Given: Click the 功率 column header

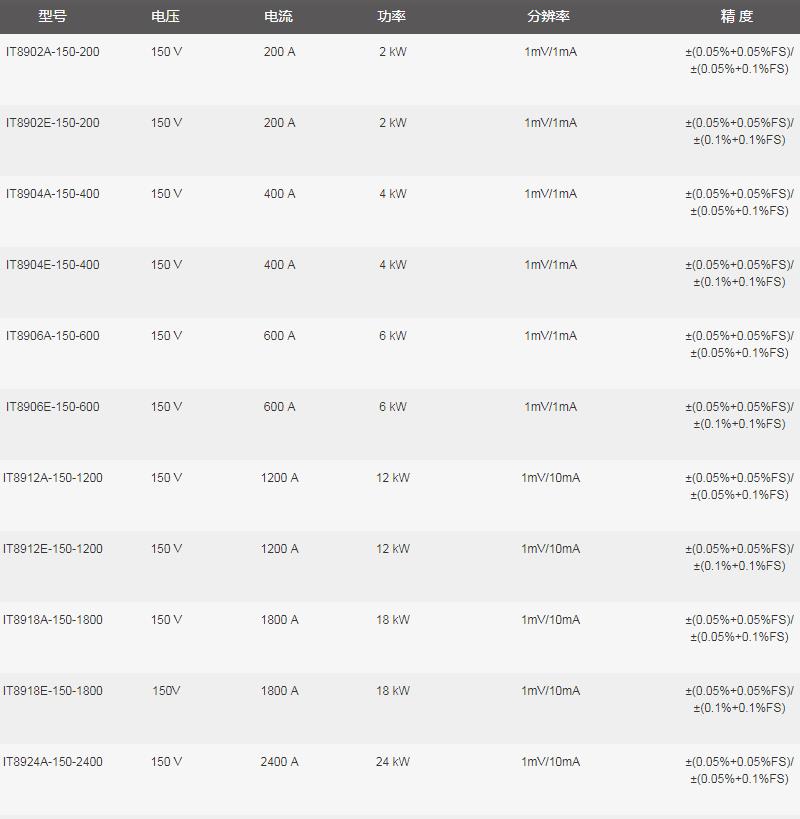Looking at the screenshot, I should pyautogui.click(x=392, y=16).
